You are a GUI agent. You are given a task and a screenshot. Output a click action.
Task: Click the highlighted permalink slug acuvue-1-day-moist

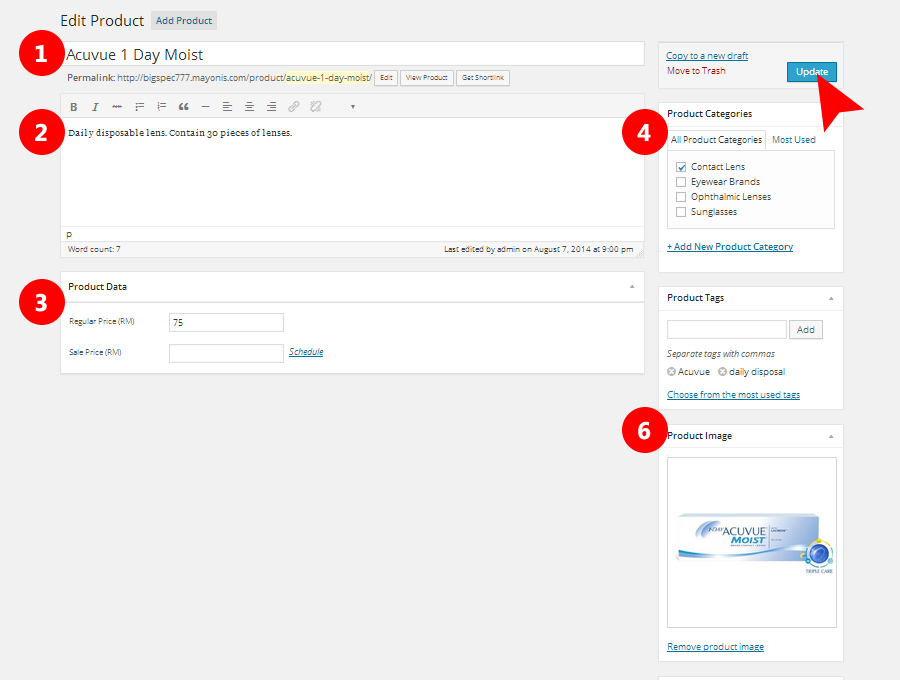pyautogui.click(x=328, y=77)
